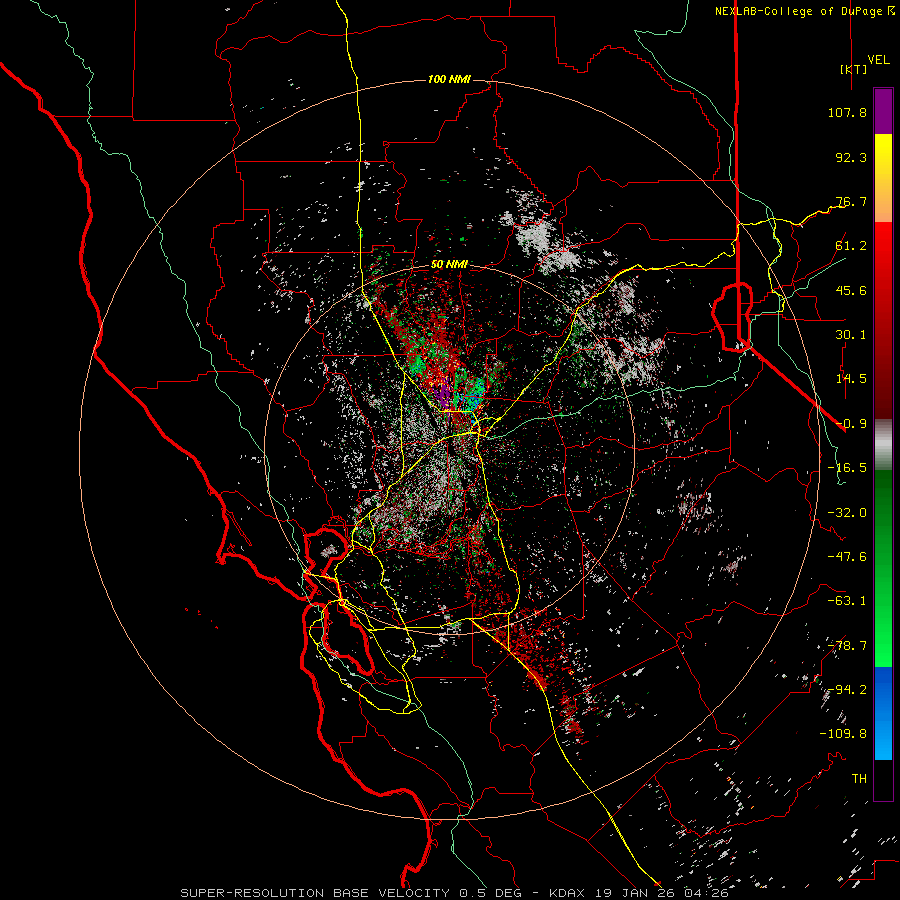Click the -0.9 legend value
Viewport: 900px width, 900px height.
tap(851, 424)
